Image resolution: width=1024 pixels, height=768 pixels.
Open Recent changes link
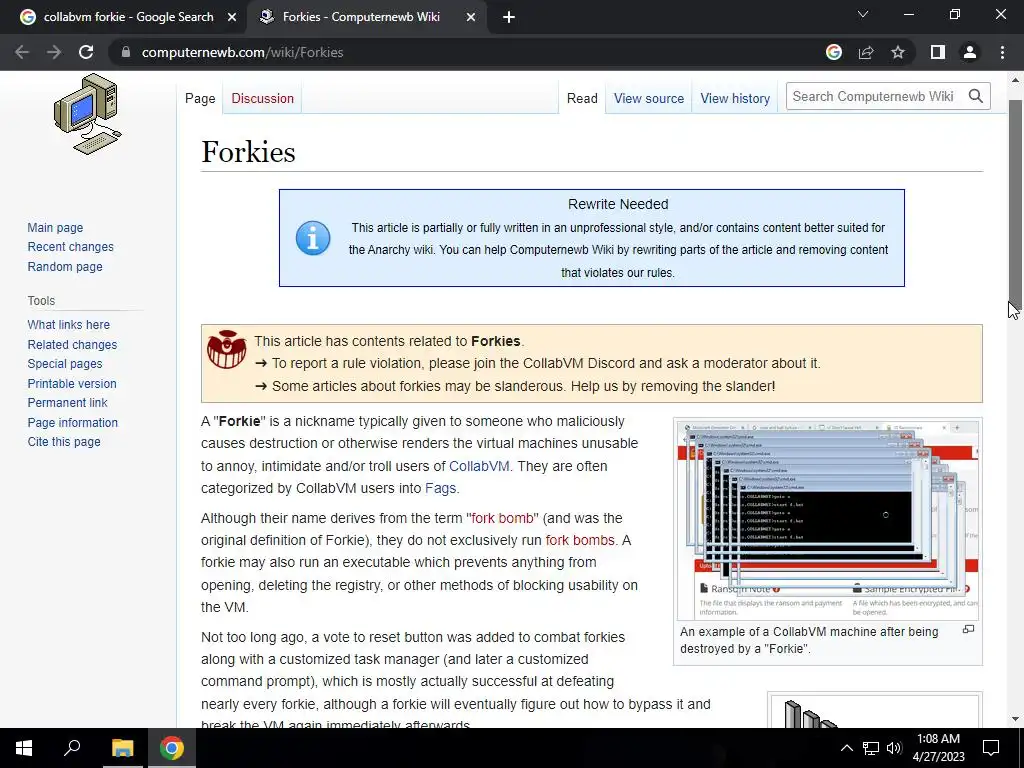pyautogui.click(x=71, y=247)
